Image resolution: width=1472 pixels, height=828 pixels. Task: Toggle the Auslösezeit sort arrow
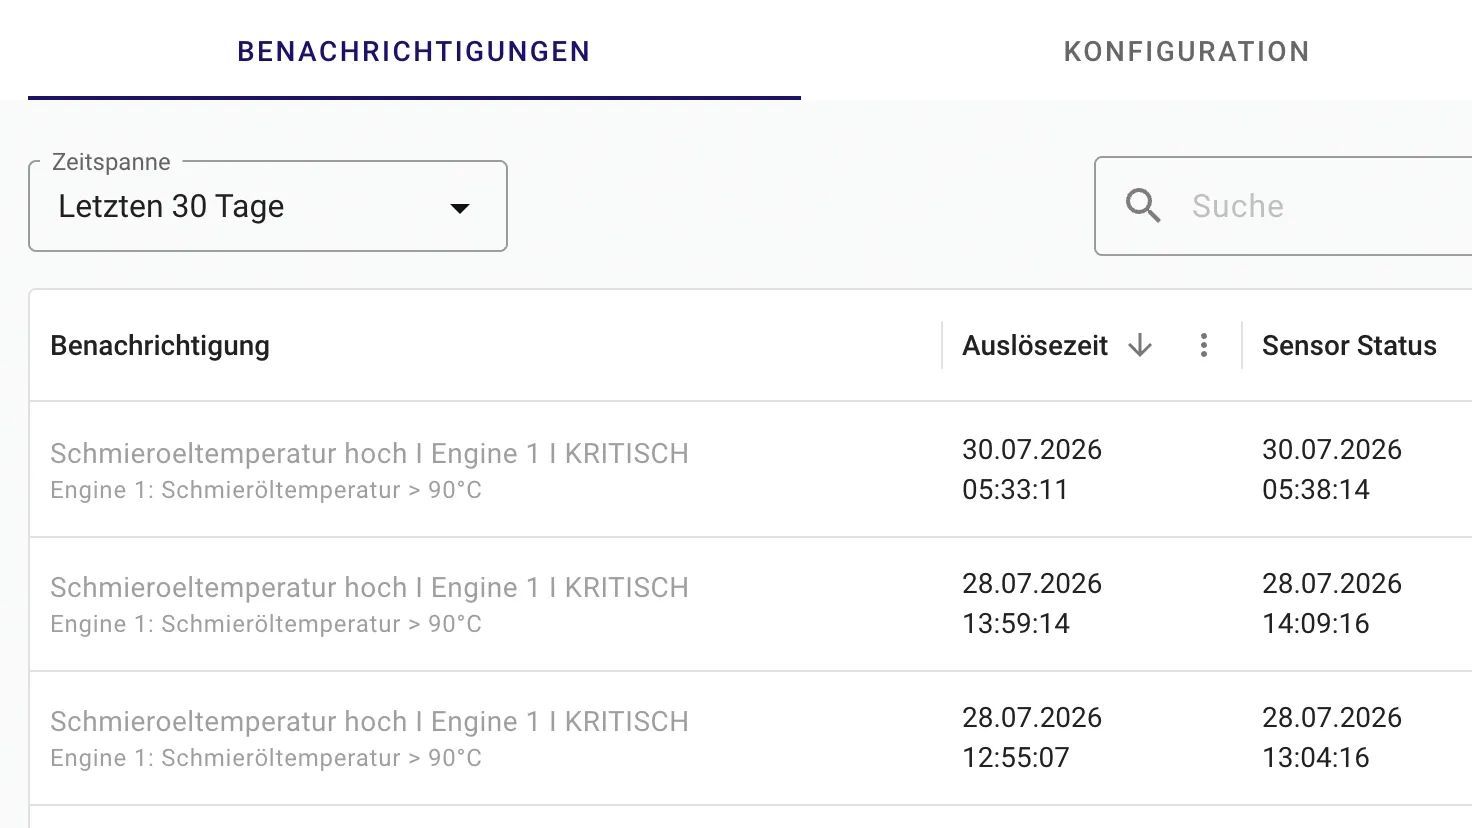click(1140, 345)
